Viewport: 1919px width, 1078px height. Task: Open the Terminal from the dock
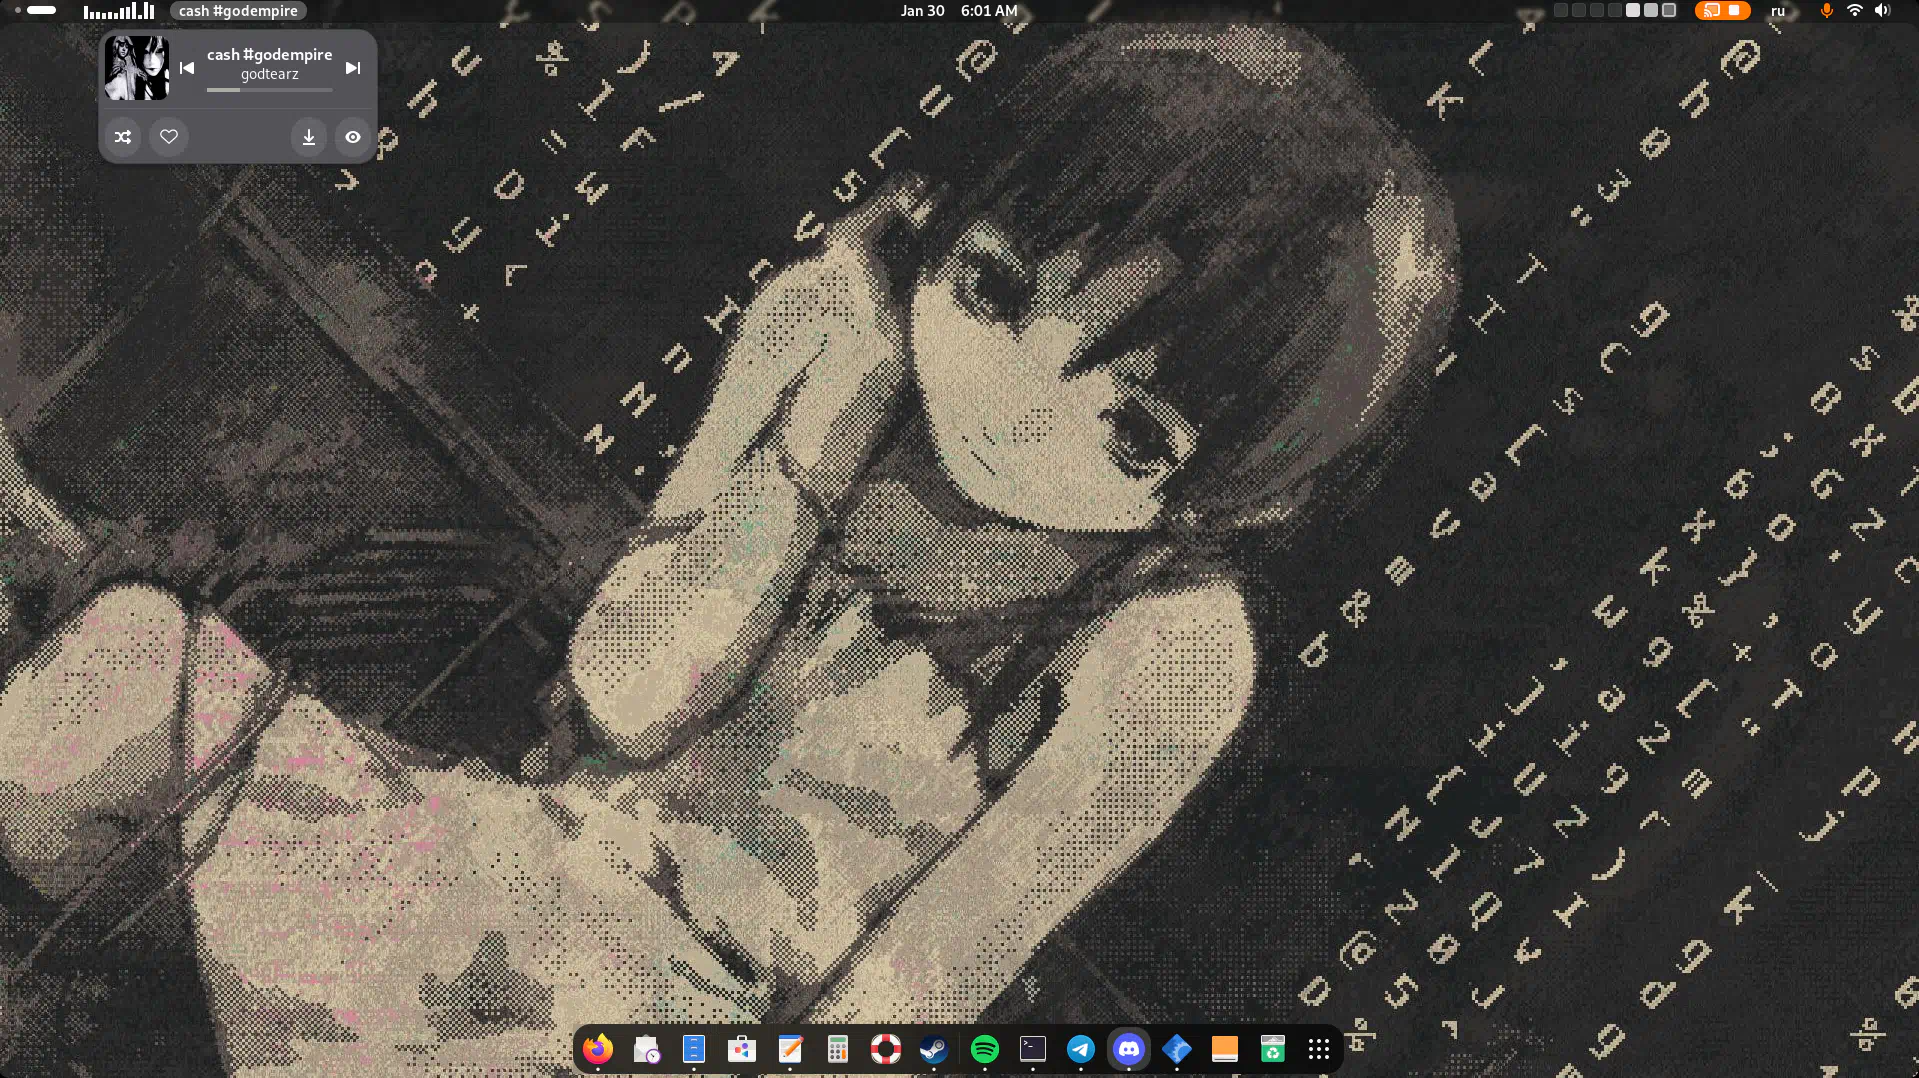pyautogui.click(x=1033, y=1049)
